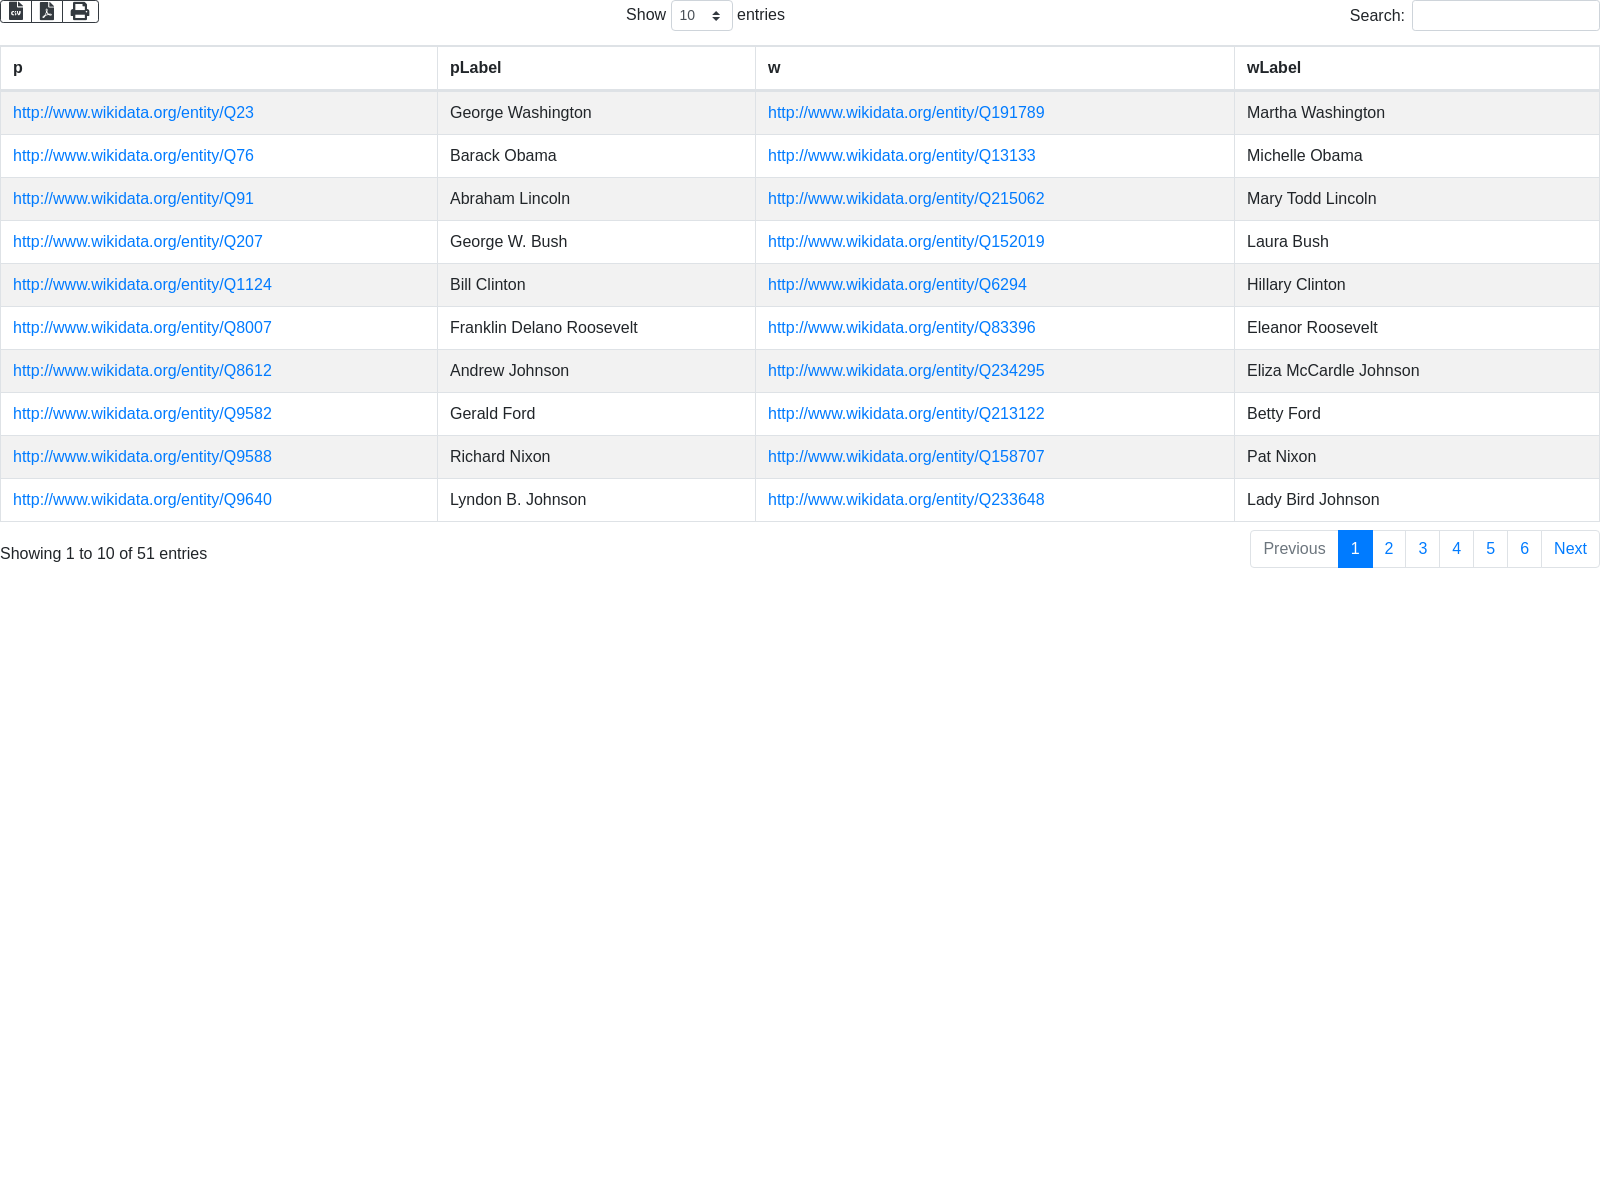The height and width of the screenshot is (1200, 1600).
Task: Open Michelle Obama's Q13133 entity link
Action: [901, 156]
